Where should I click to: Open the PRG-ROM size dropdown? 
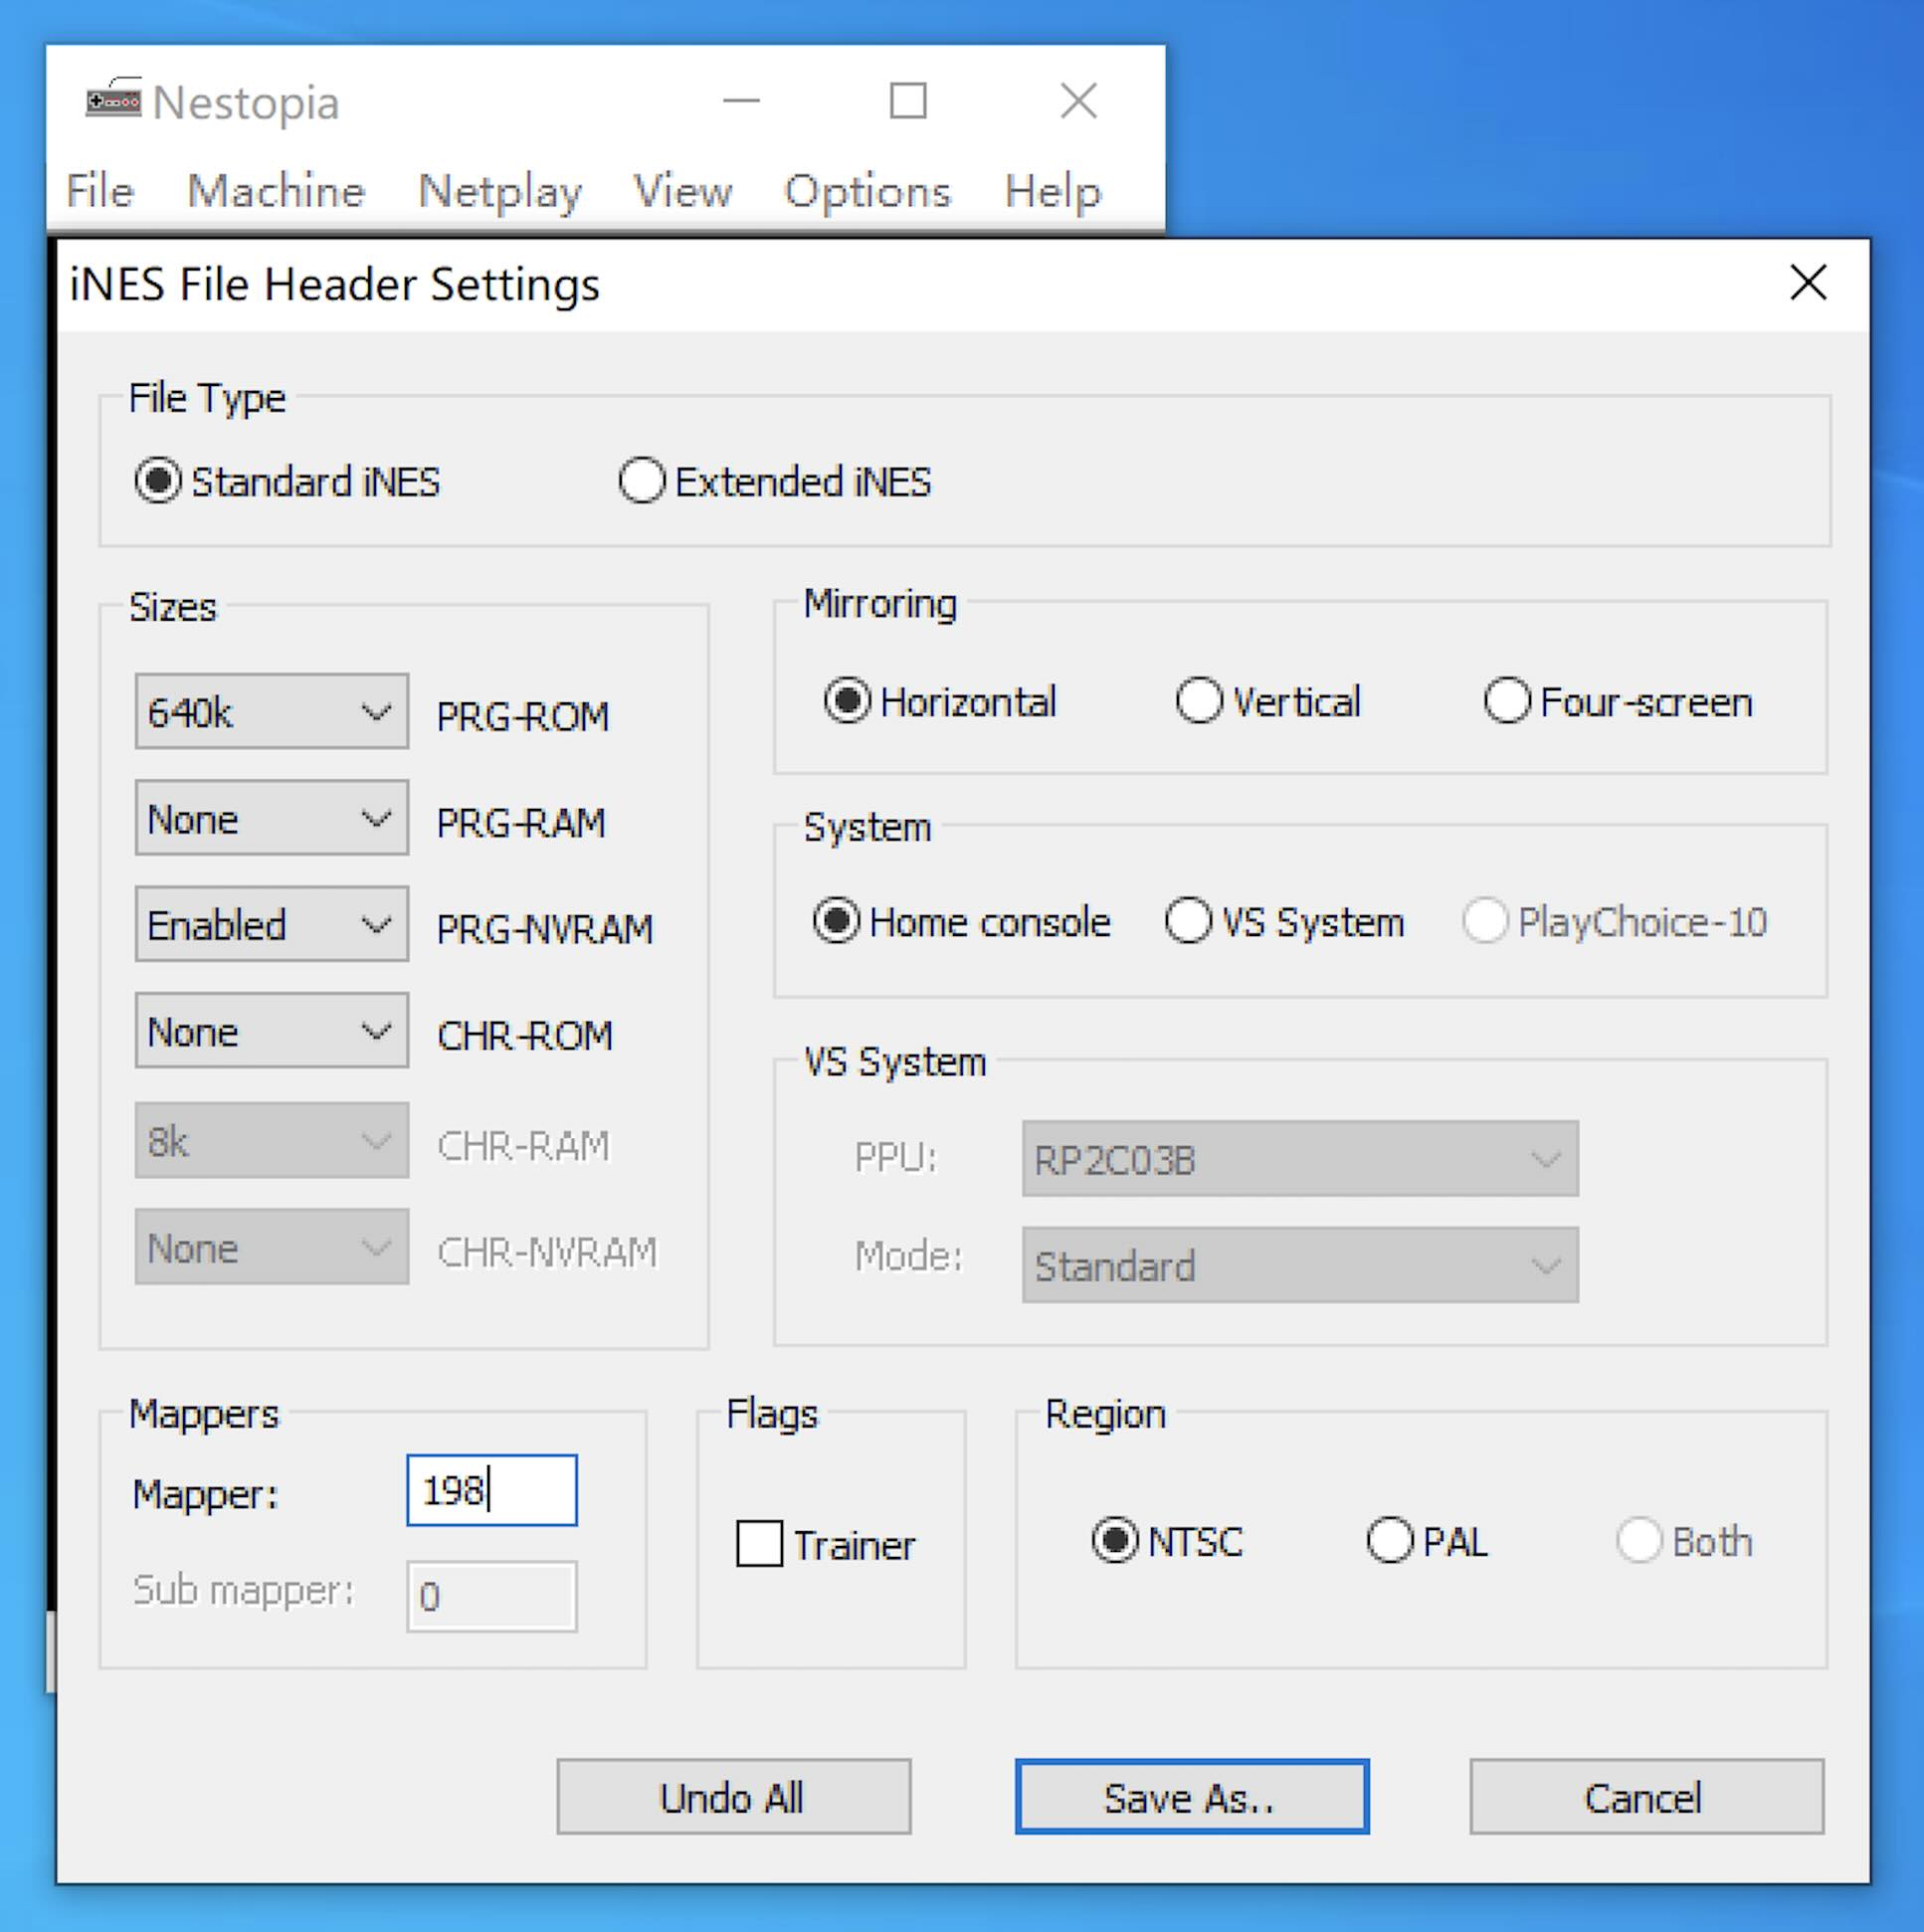(272, 712)
